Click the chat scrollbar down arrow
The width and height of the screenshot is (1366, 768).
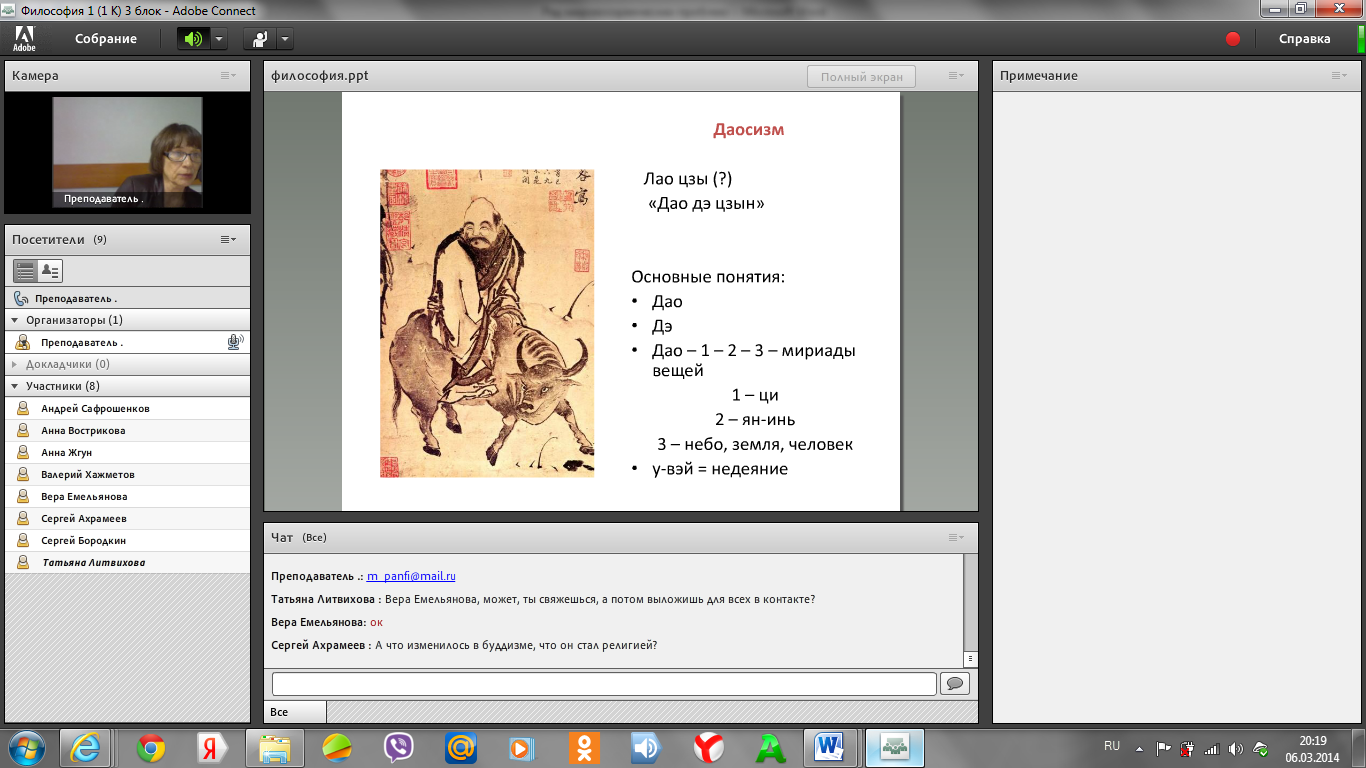(x=970, y=659)
